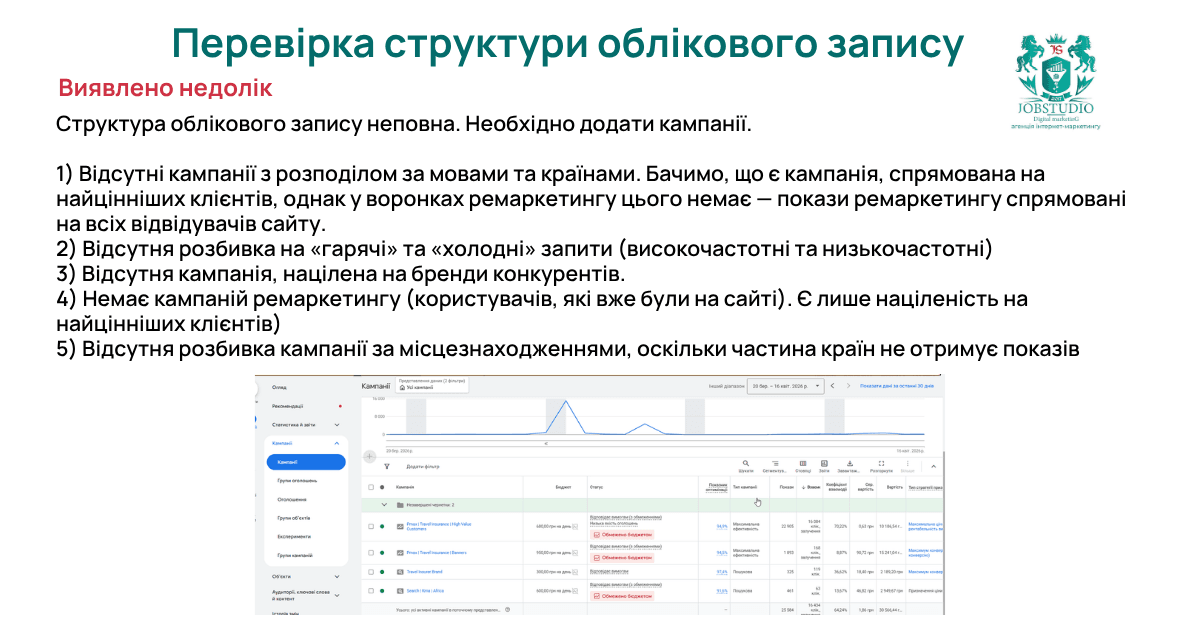Click the Завантажити download icon
Screen dimensions: 1200x628
coord(849,464)
